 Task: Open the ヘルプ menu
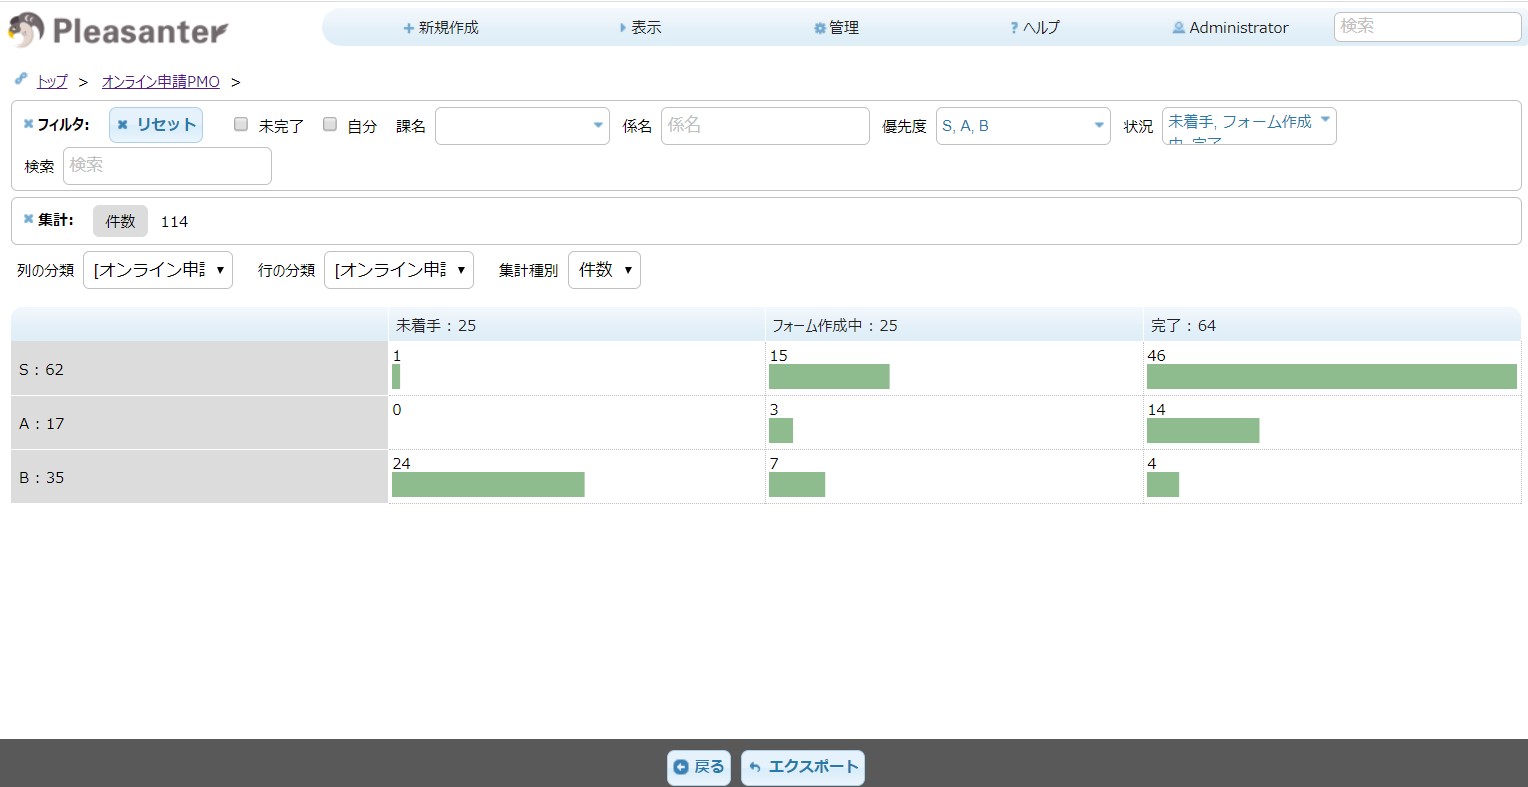tap(1035, 28)
